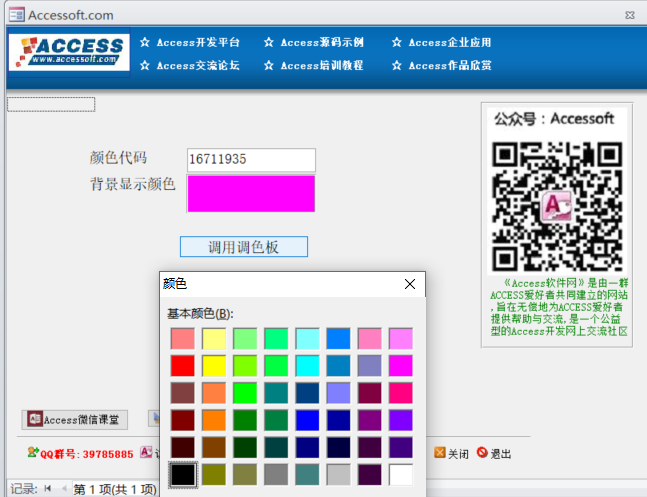Click the form icon in the Accessoft.com title bar
Viewport: 647px width, 497px height.
tap(17, 15)
